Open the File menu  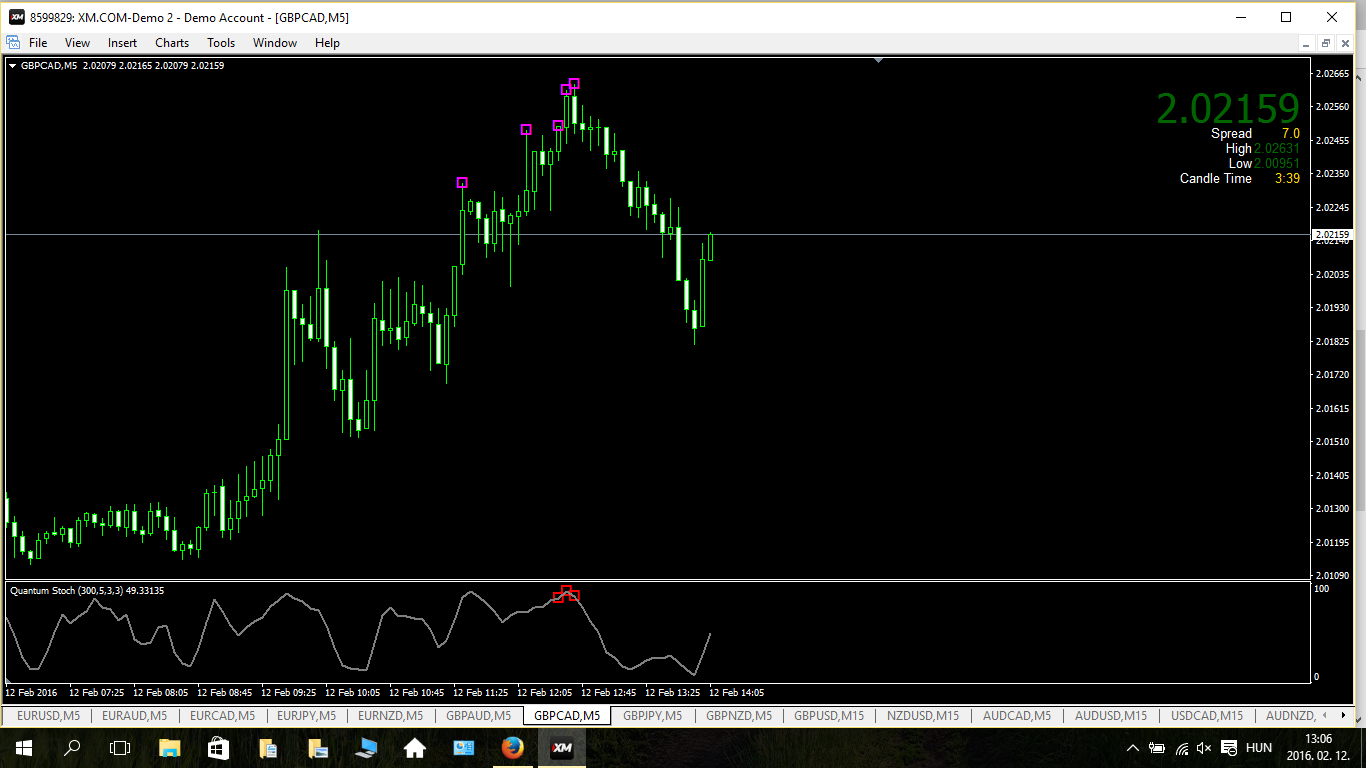pos(38,43)
